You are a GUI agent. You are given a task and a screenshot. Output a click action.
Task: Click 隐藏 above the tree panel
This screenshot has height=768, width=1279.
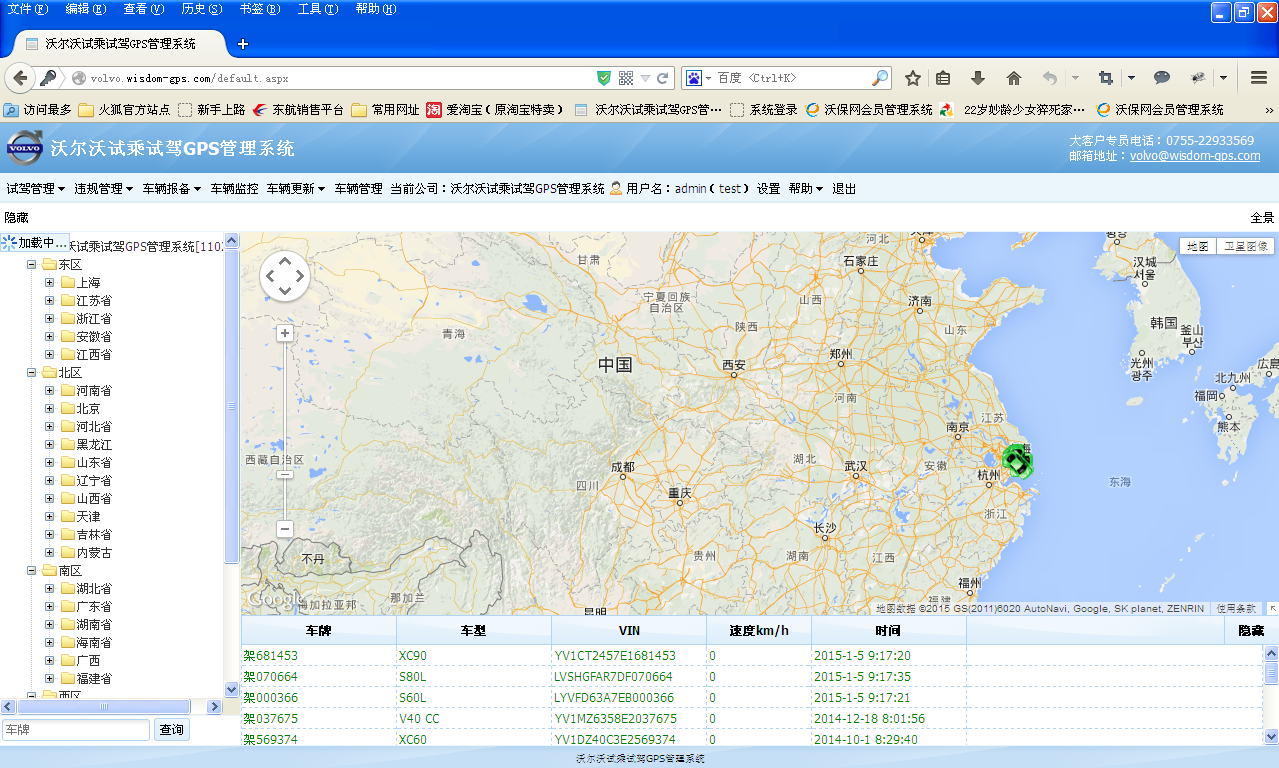(16, 217)
